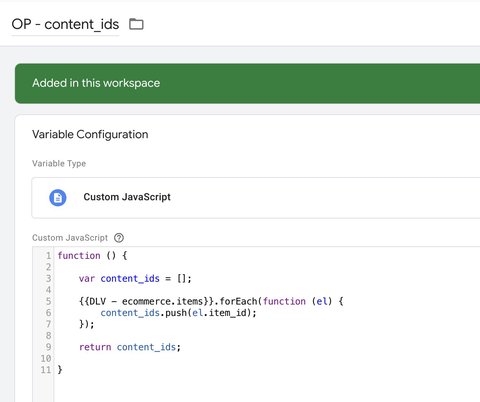Click the Variable Configuration heading

pyautogui.click(x=90, y=134)
